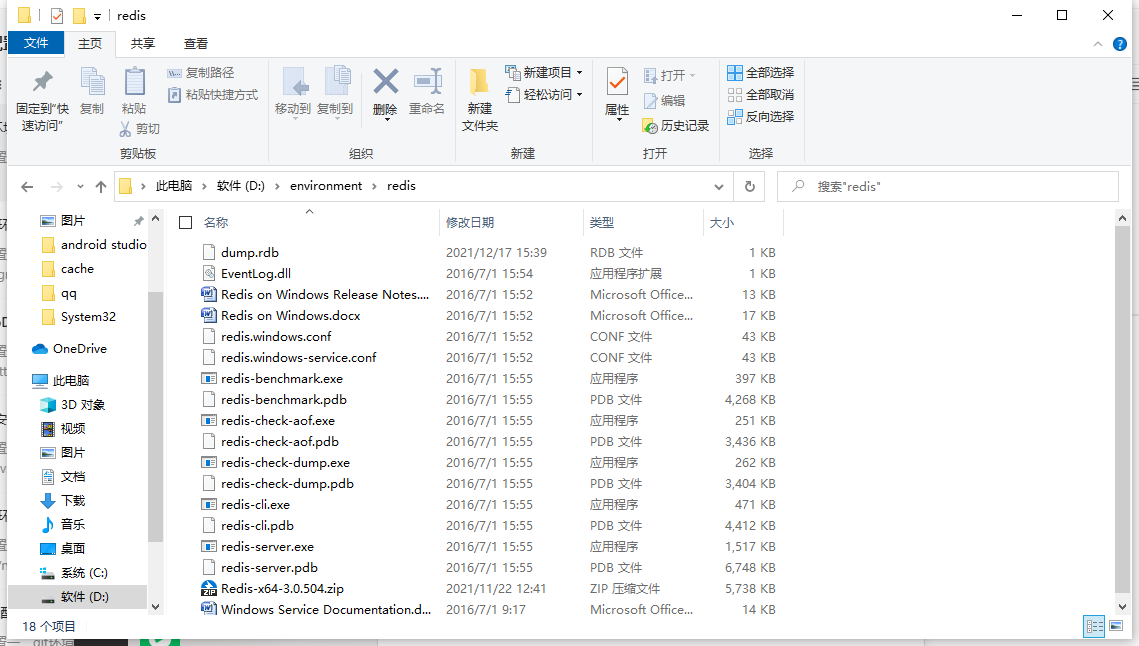
Task: Open the View (查看) ribbon tab
Action: [195, 44]
